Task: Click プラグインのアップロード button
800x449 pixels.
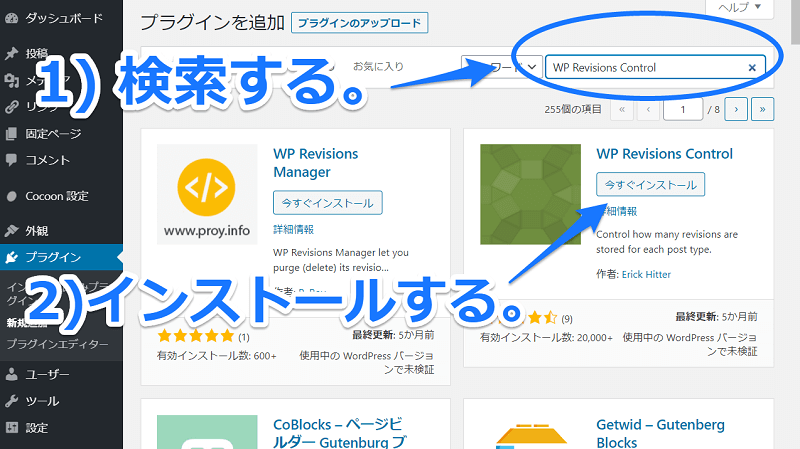Action: (x=358, y=22)
